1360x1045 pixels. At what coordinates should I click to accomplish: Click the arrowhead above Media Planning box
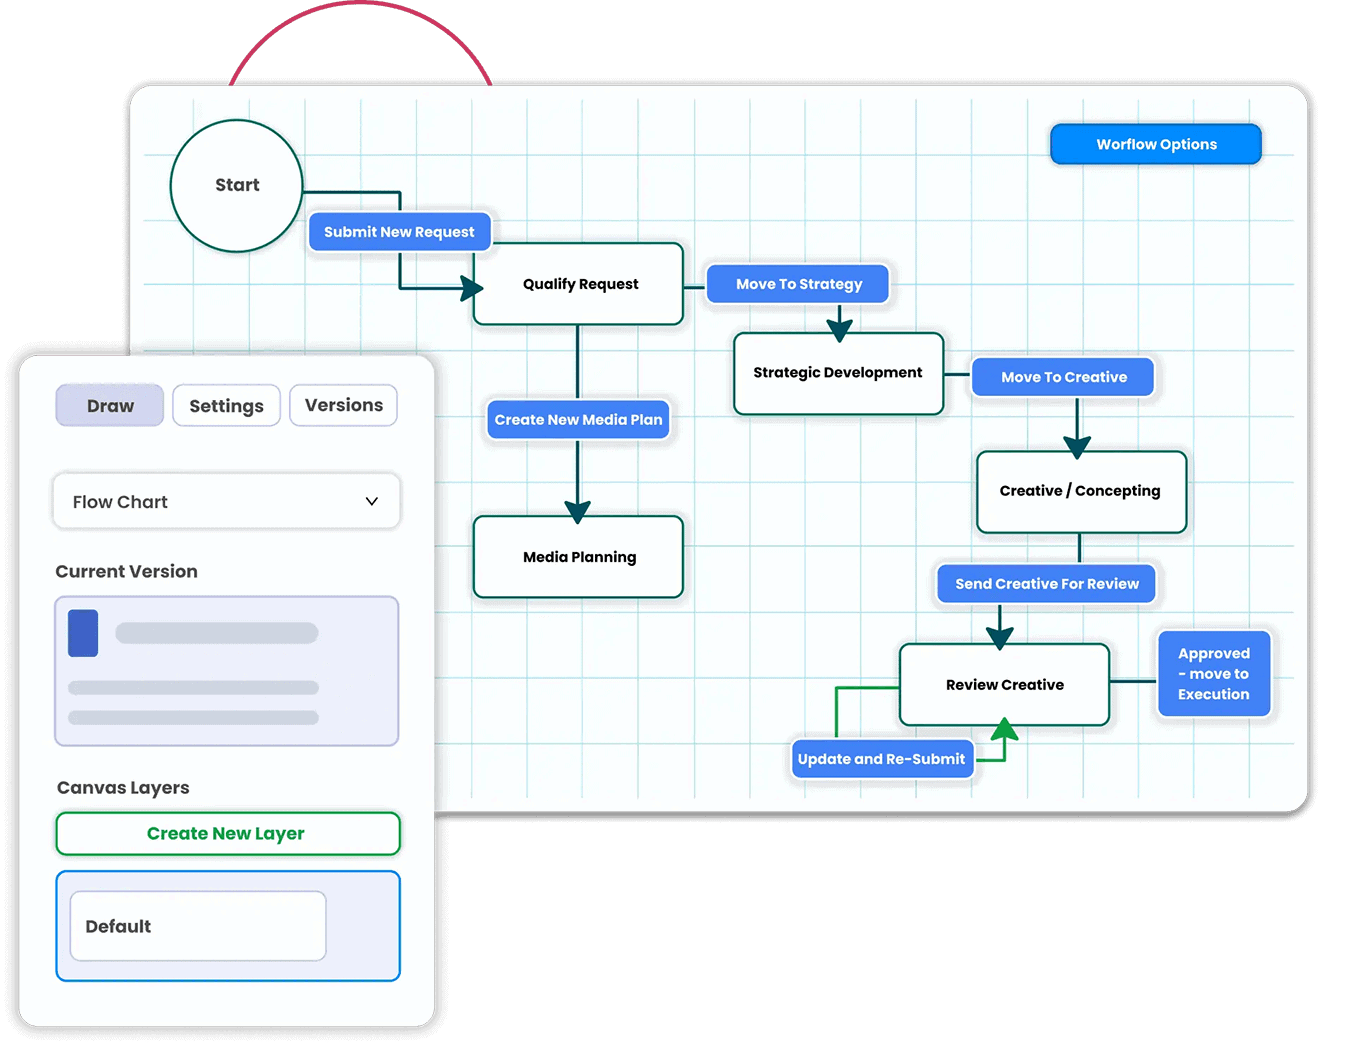point(578,511)
